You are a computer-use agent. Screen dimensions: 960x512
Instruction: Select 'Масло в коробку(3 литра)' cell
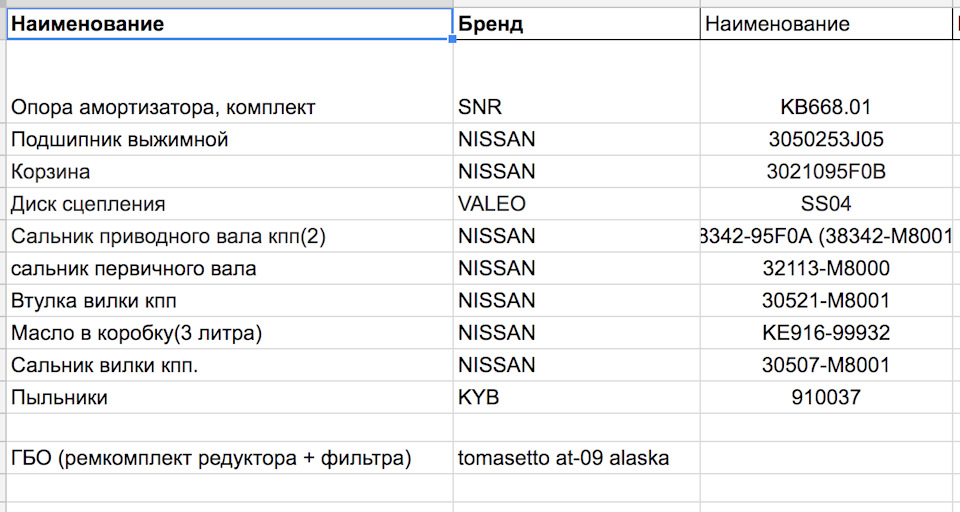(230, 333)
